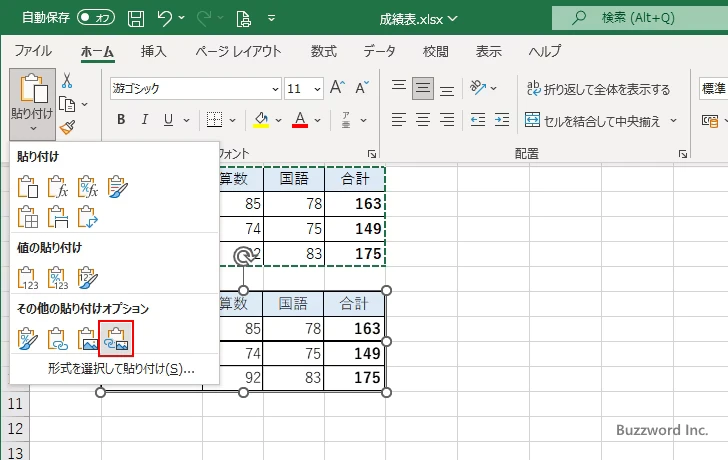Apply red font color button
The image size is (728, 460).
pyautogui.click(x=300, y=120)
